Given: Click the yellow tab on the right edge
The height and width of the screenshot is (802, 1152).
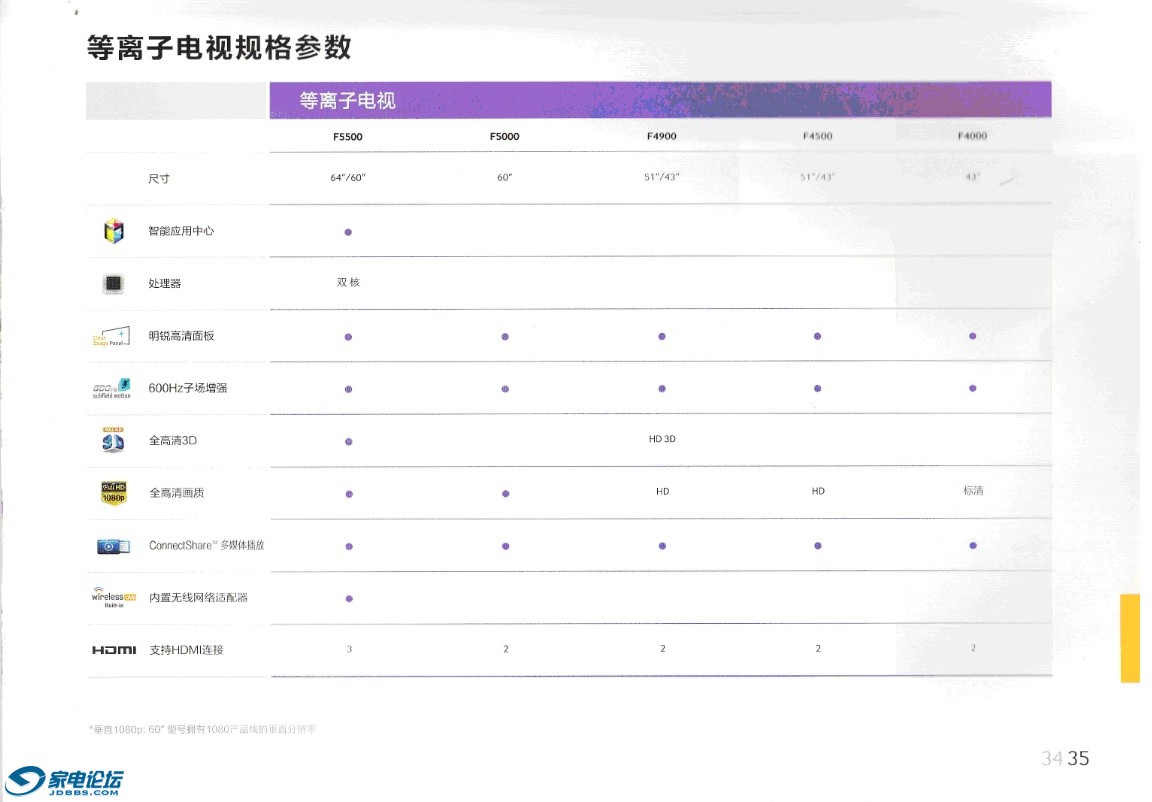Looking at the screenshot, I should pos(1130,638).
